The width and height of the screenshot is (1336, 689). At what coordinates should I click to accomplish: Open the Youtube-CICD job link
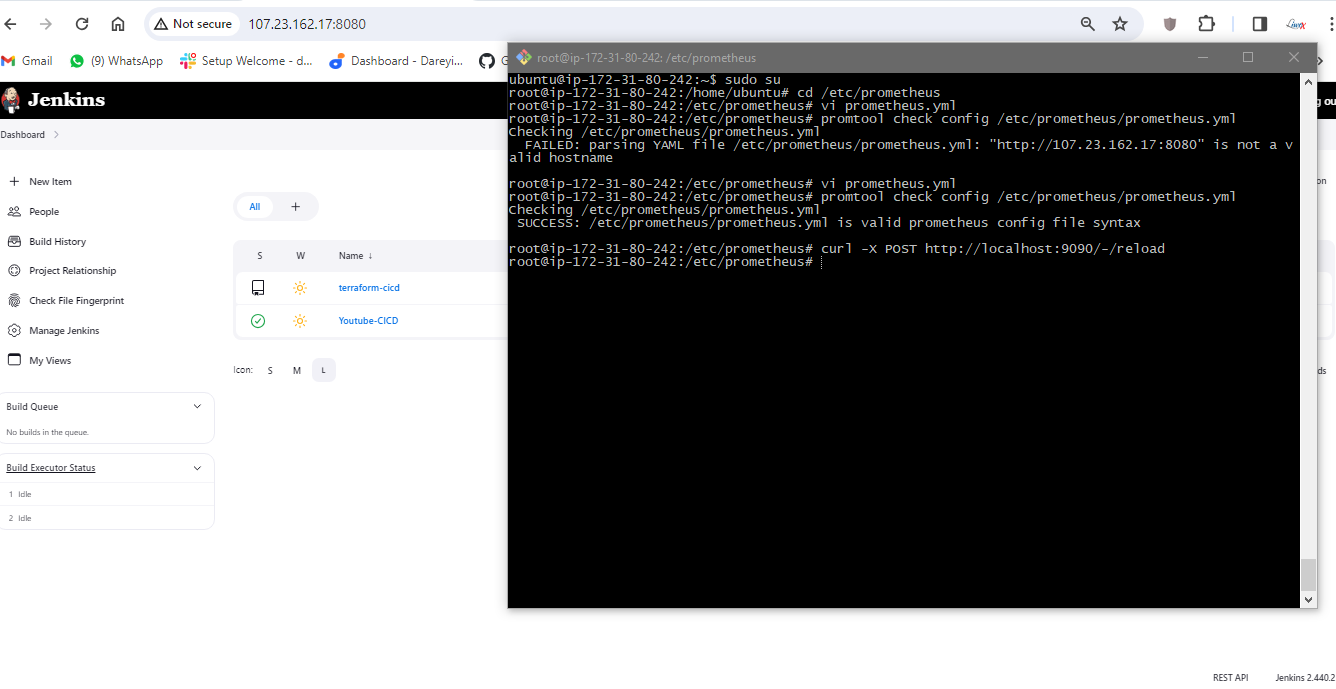tap(368, 321)
